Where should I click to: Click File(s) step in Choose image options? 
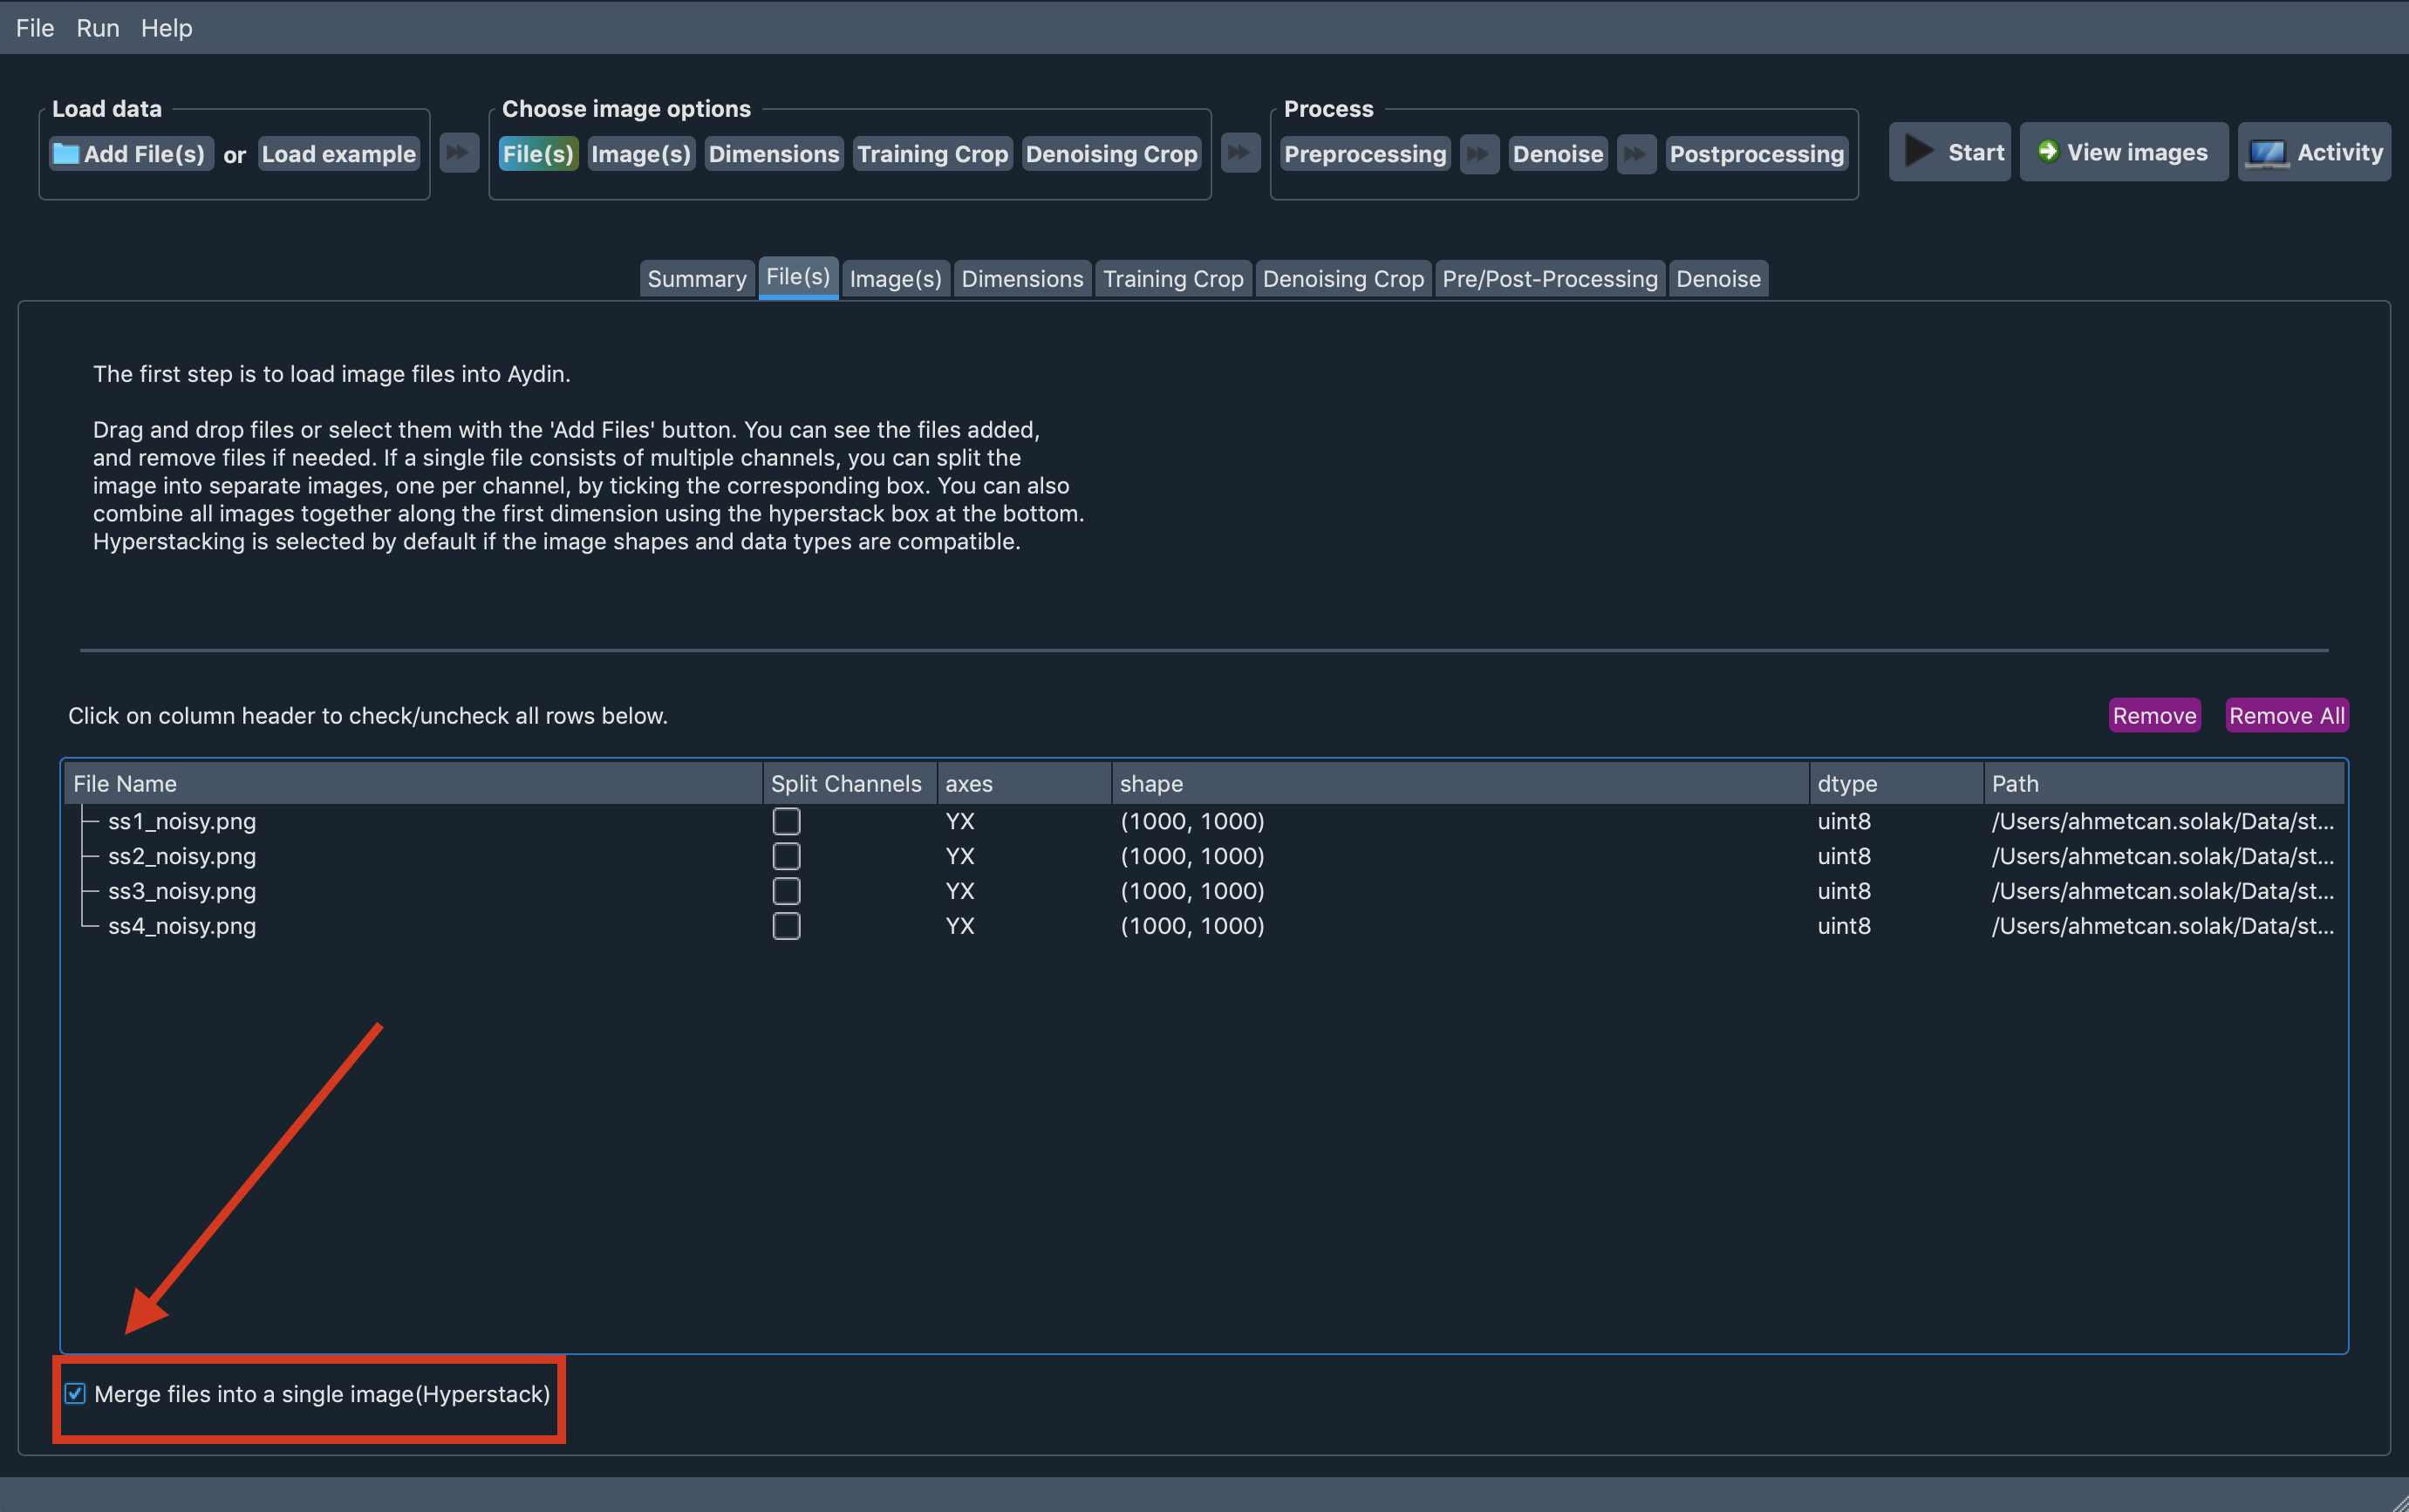[x=538, y=154]
